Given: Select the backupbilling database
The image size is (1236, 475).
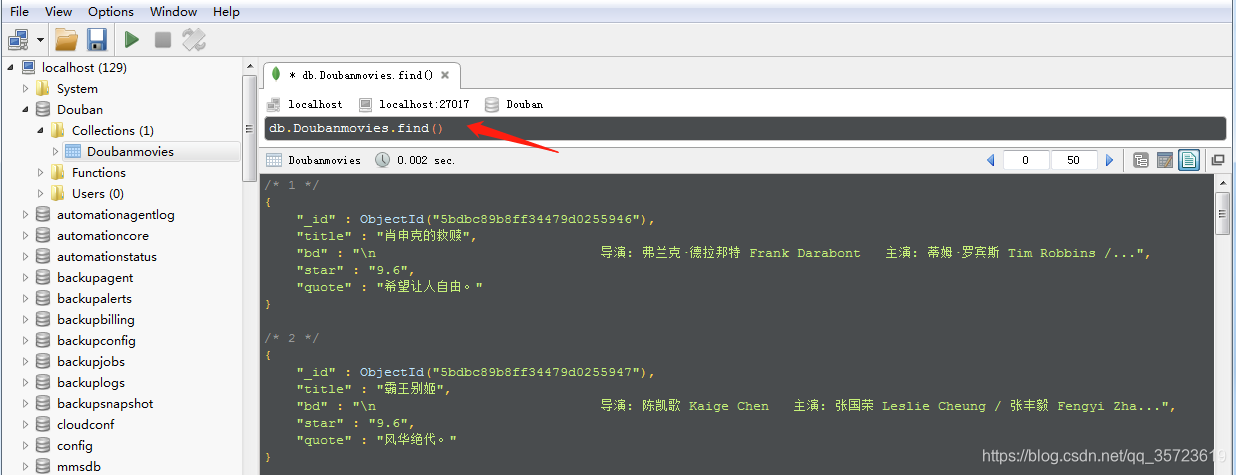Looking at the screenshot, I should pyautogui.click(x=96, y=319).
